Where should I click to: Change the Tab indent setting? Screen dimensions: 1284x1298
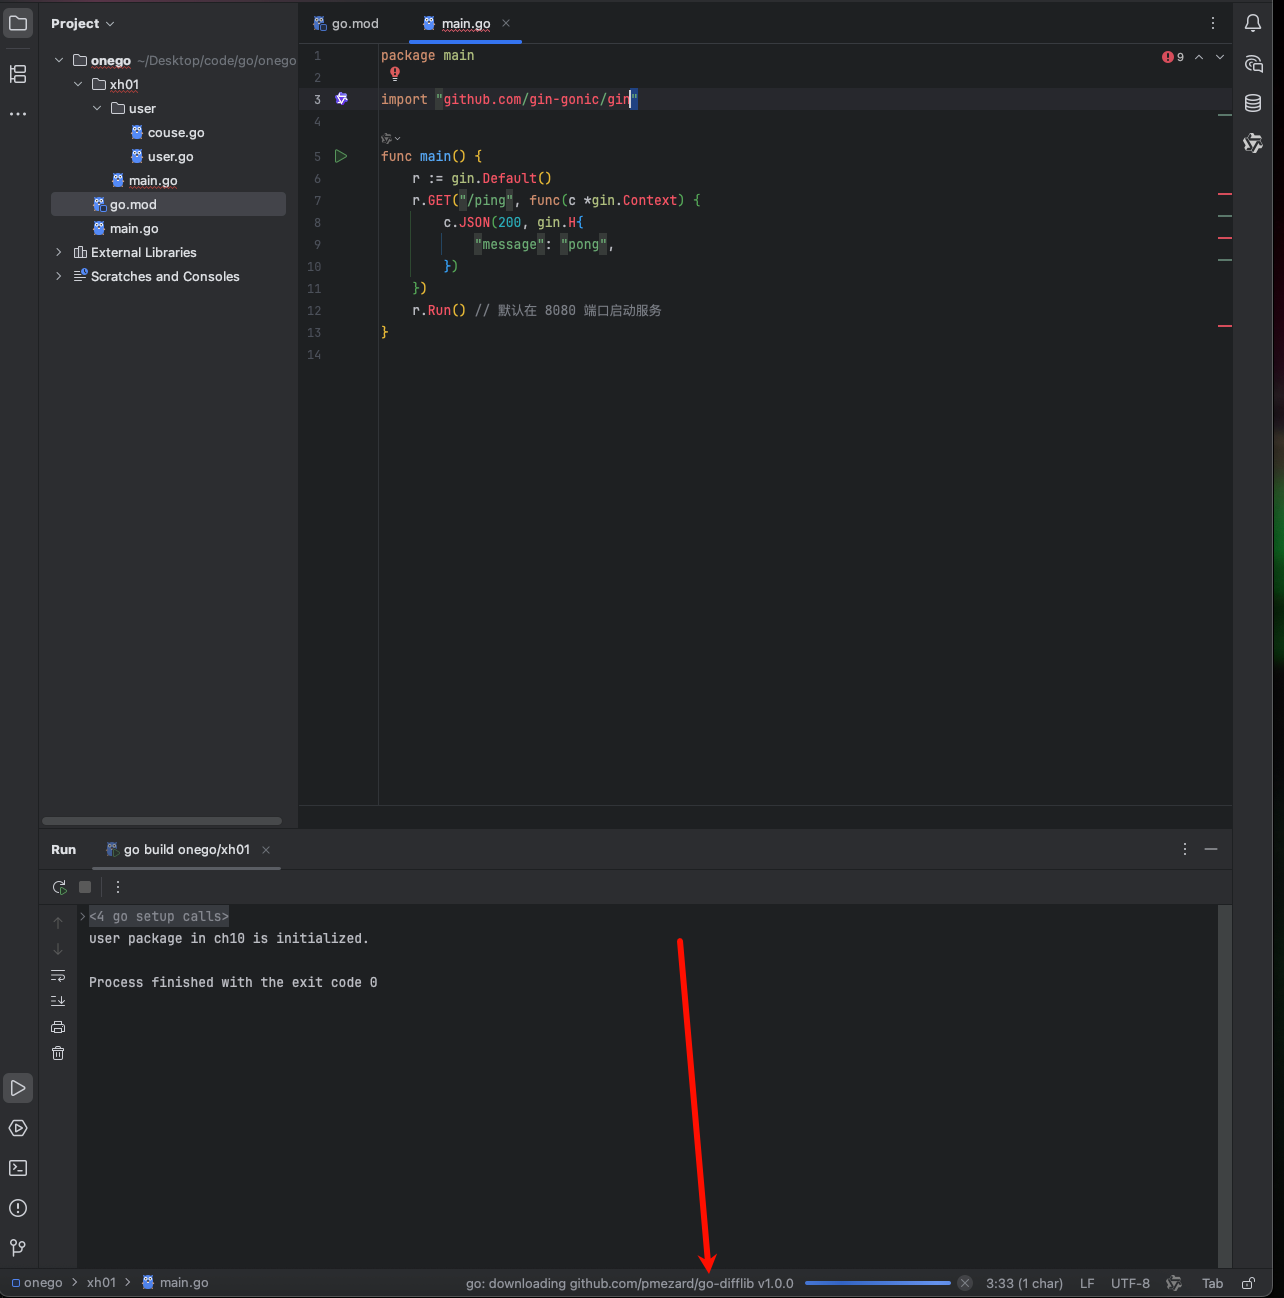1212,1283
